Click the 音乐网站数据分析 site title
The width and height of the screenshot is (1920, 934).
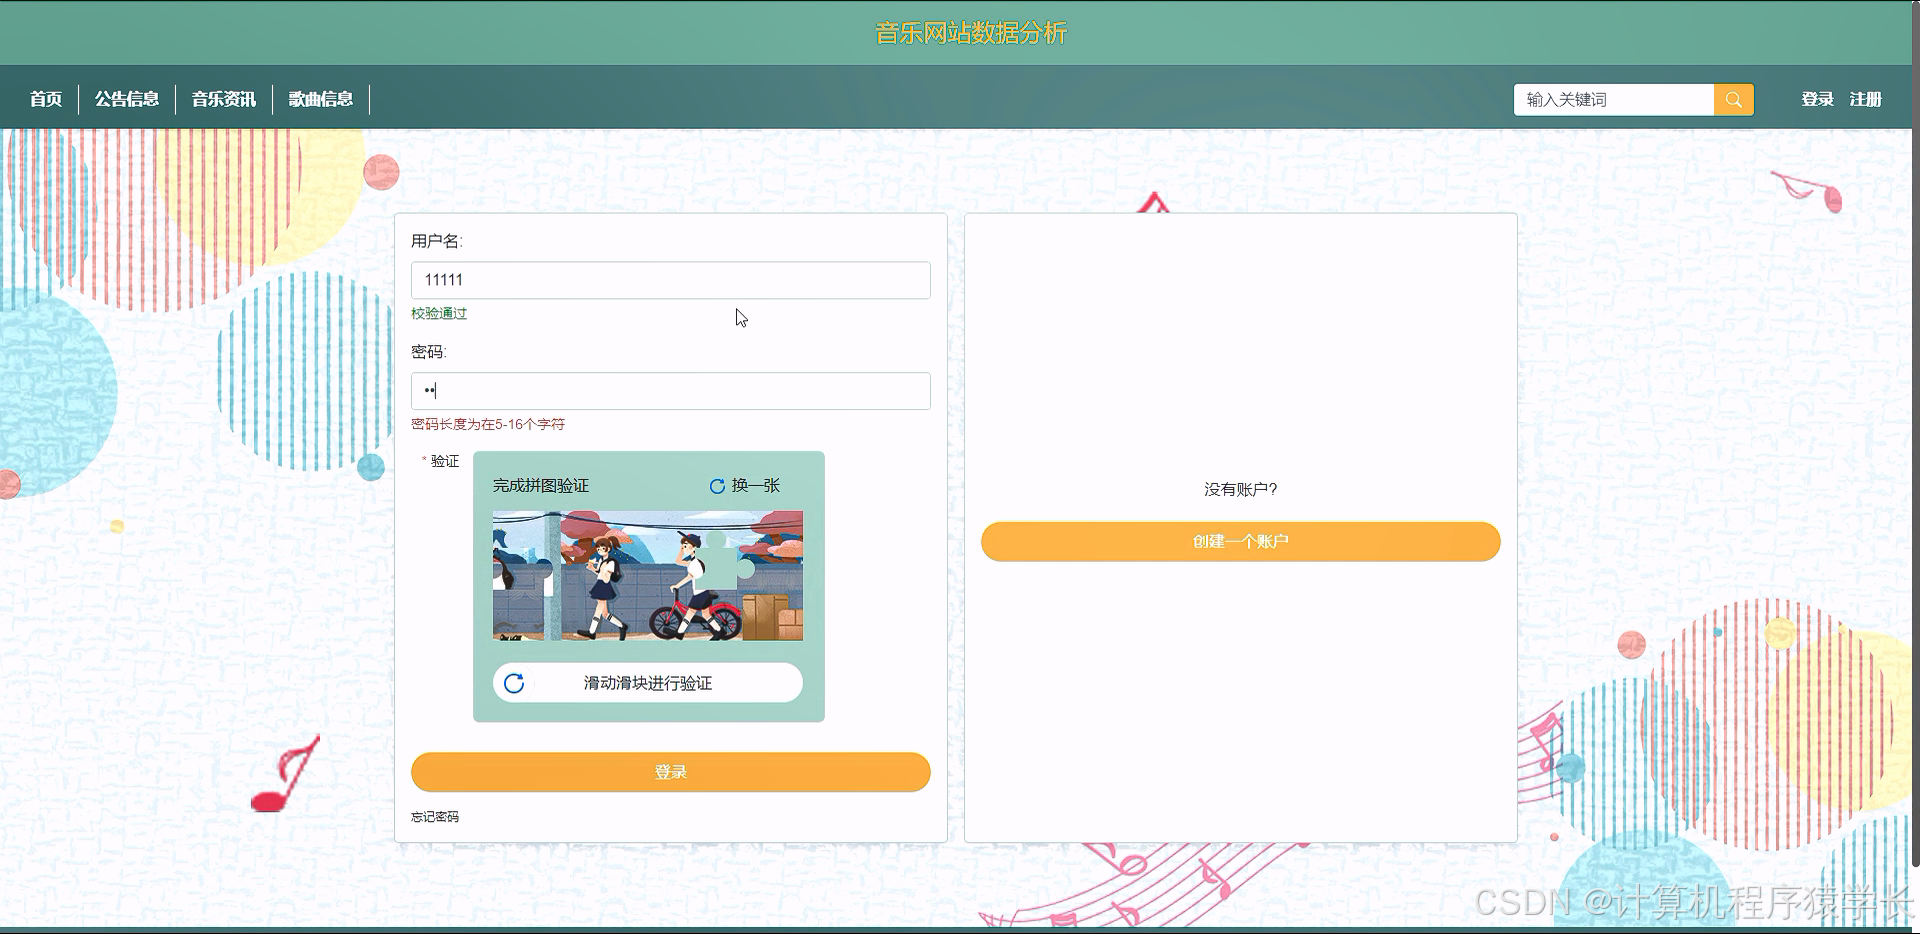[971, 33]
